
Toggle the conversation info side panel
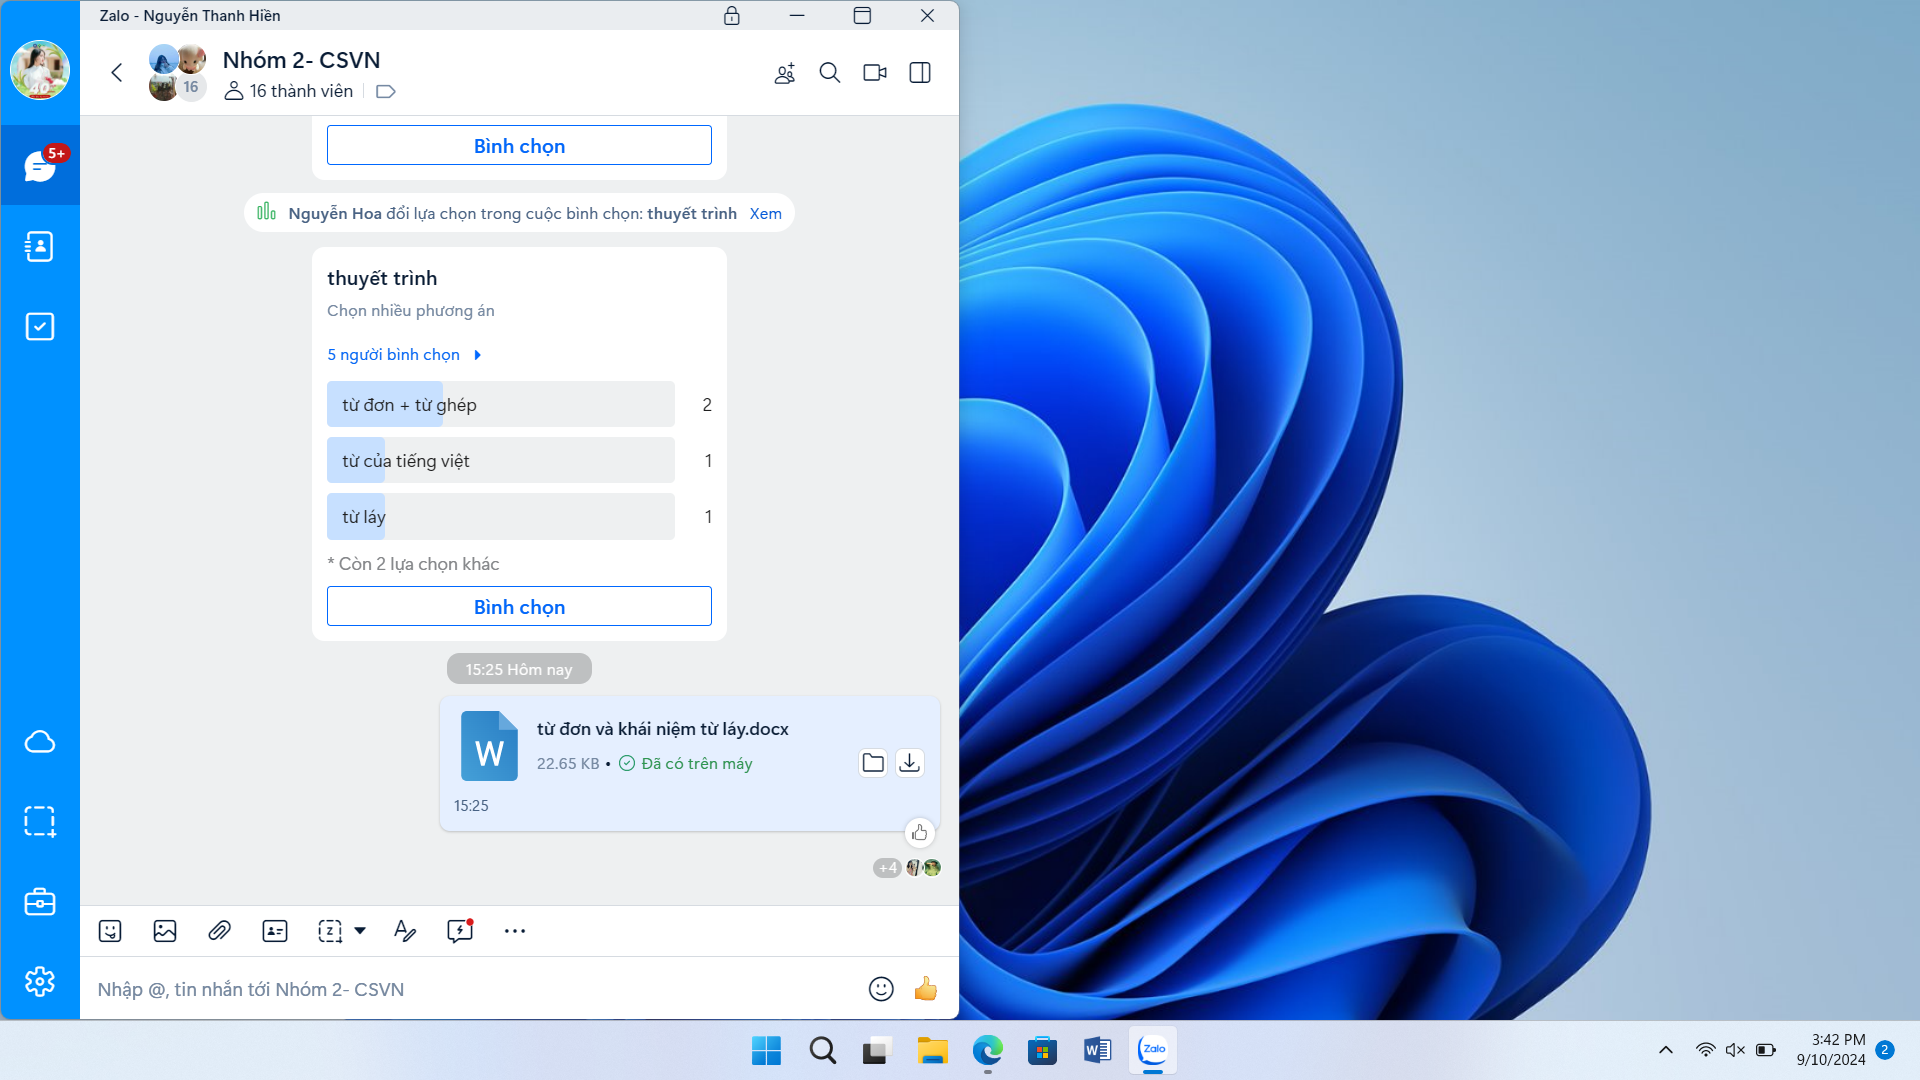[x=920, y=73]
